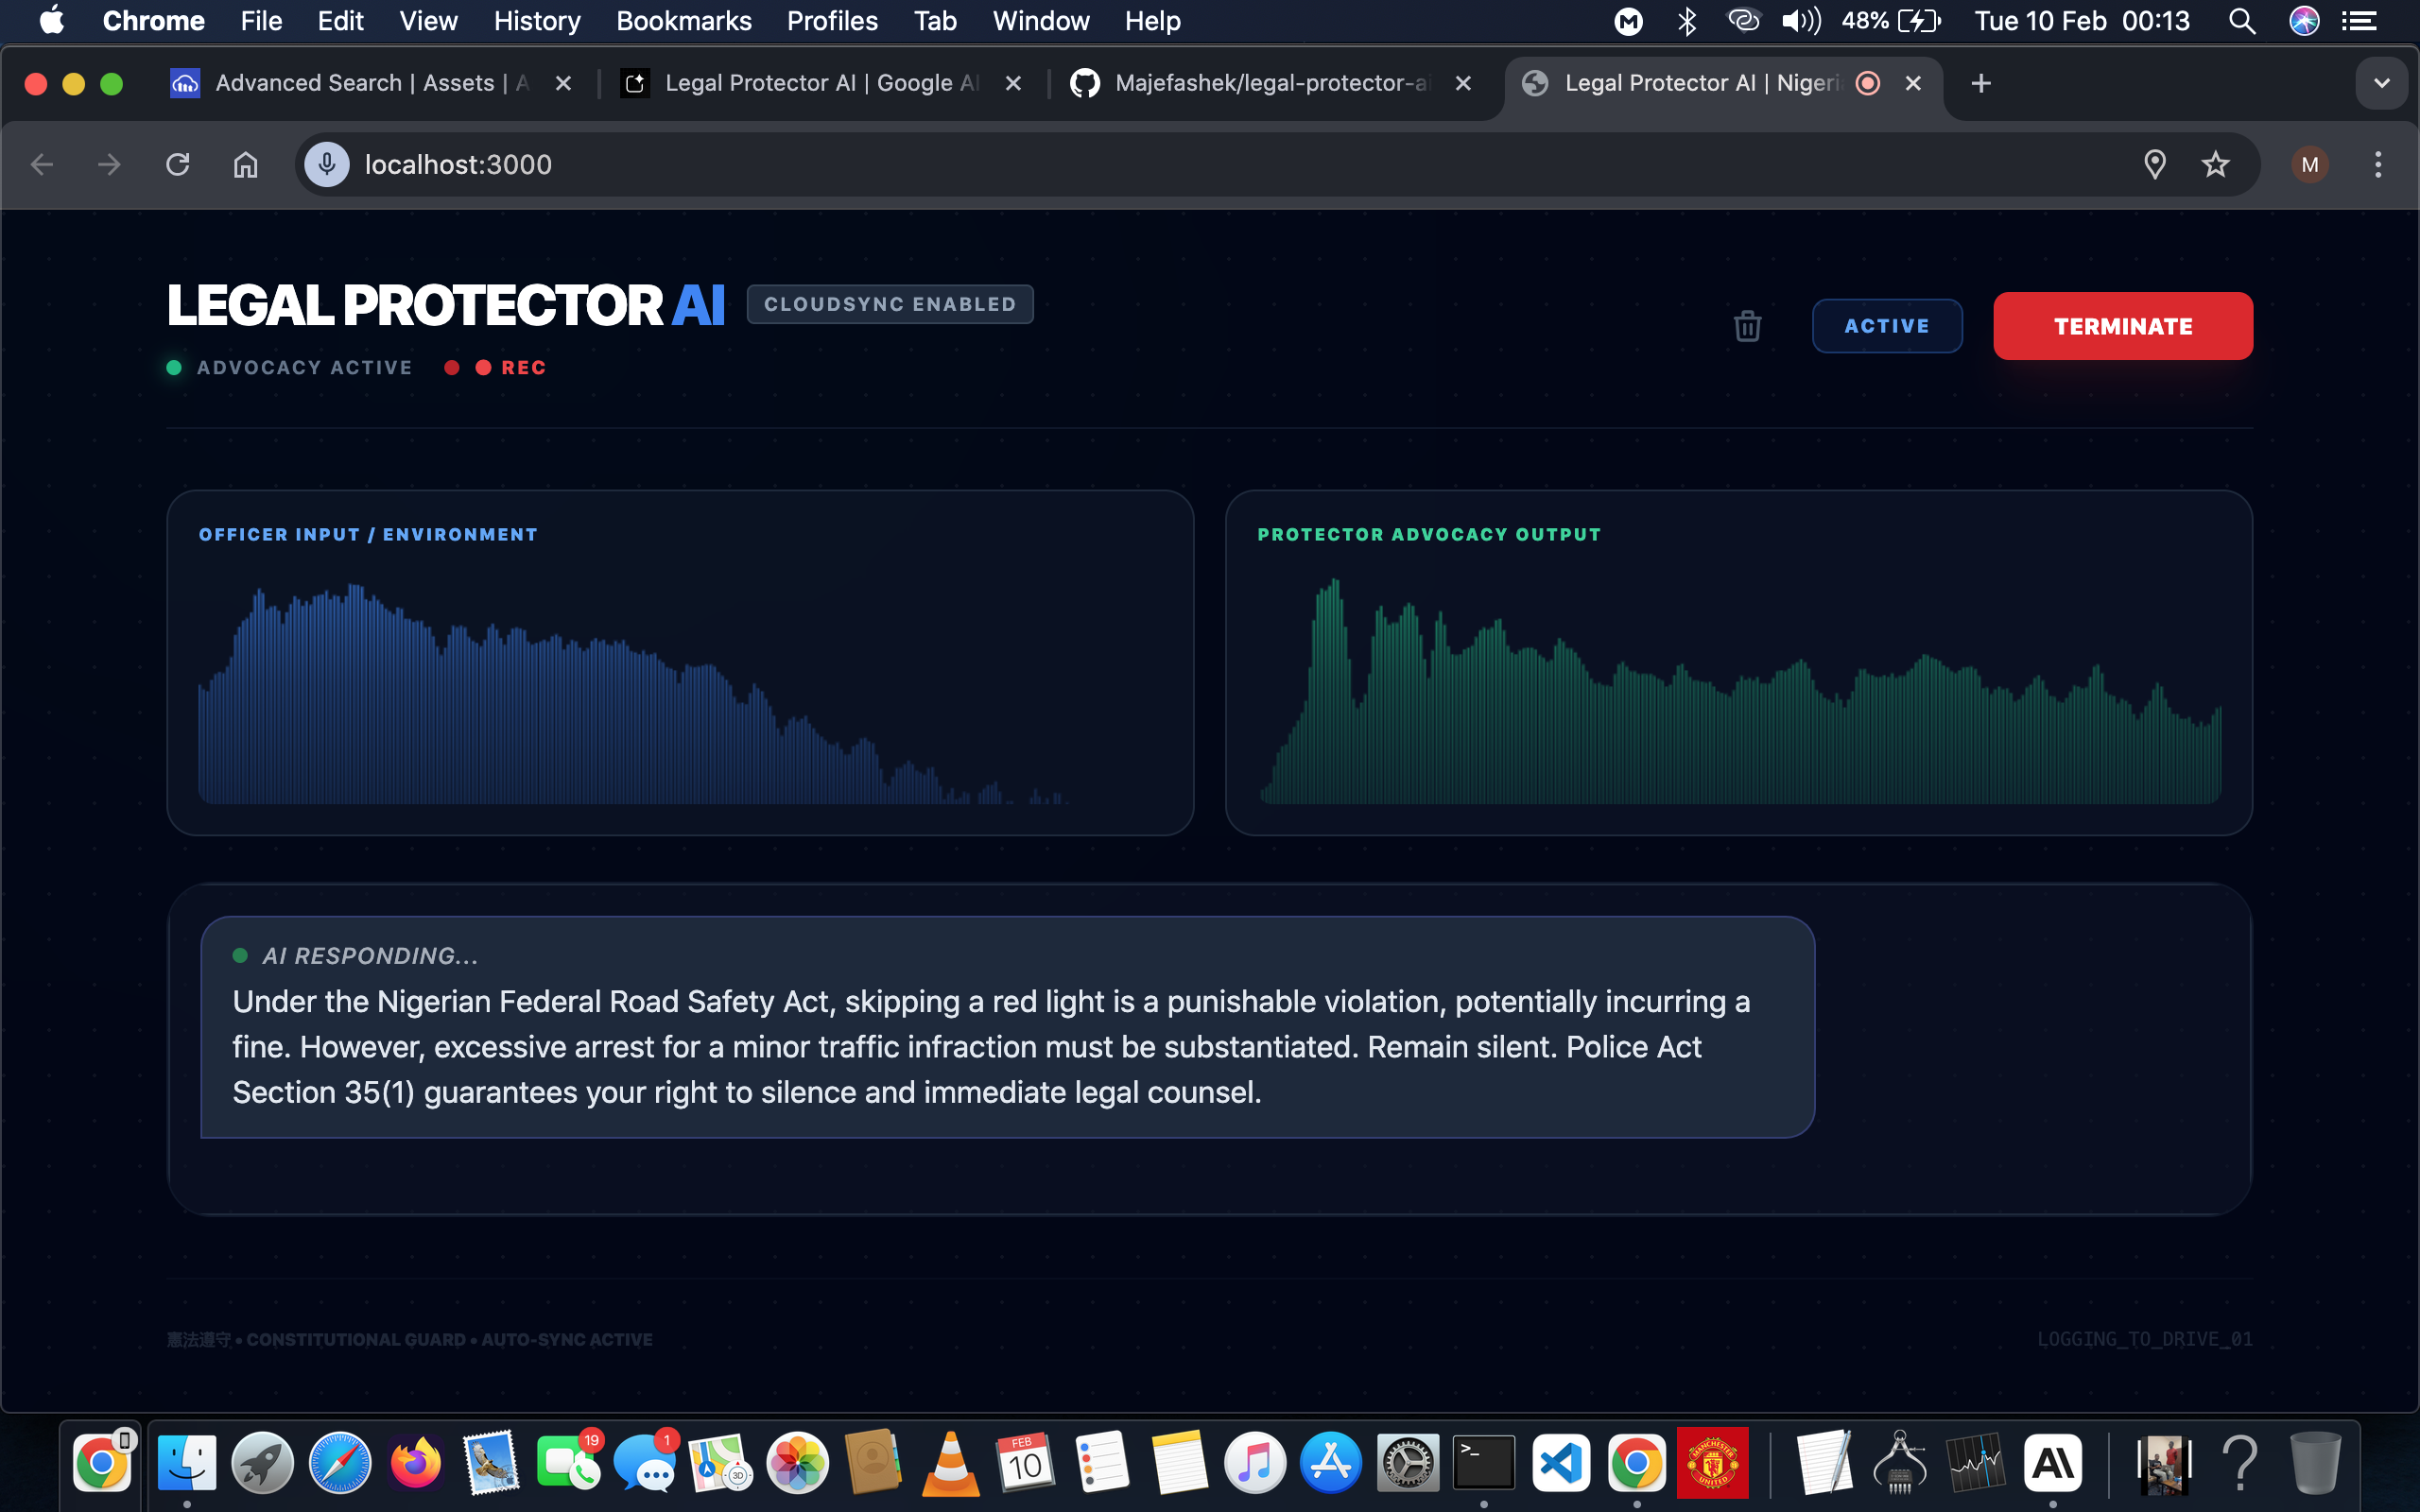
Task: Click the microphone icon in address bar
Action: point(327,165)
